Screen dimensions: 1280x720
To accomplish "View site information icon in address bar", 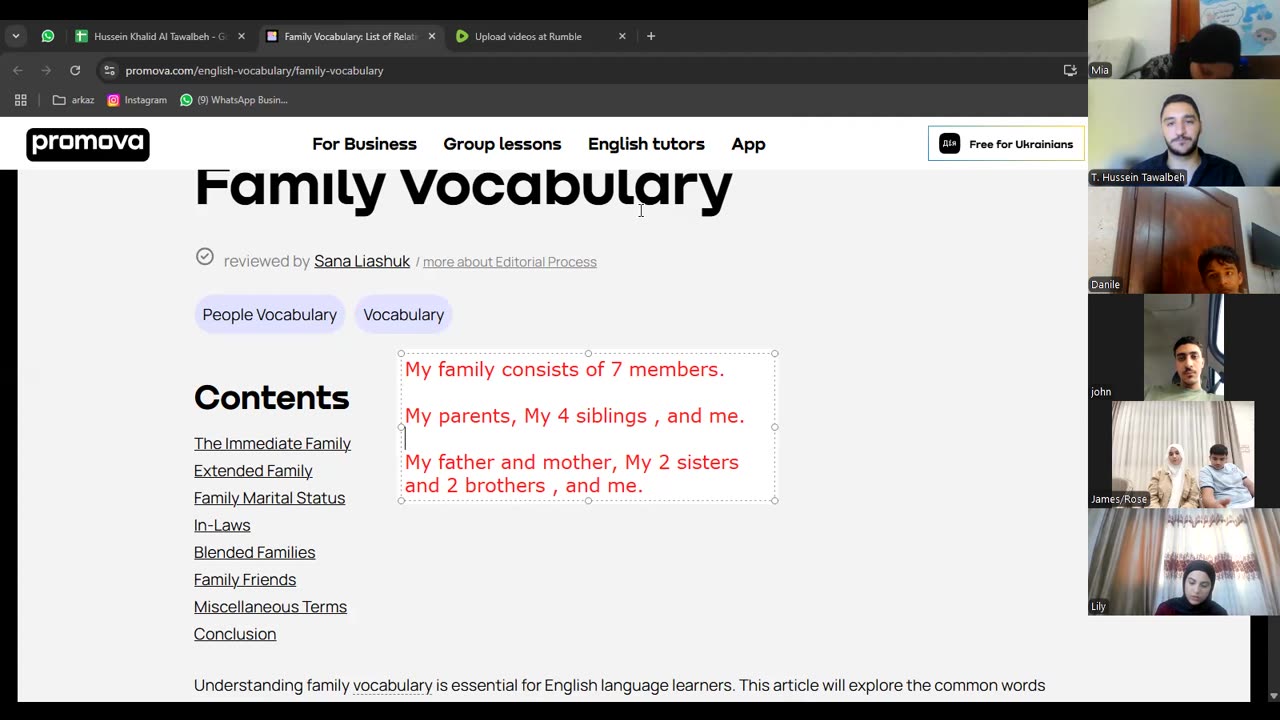I will pyautogui.click(x=110, y=71).
